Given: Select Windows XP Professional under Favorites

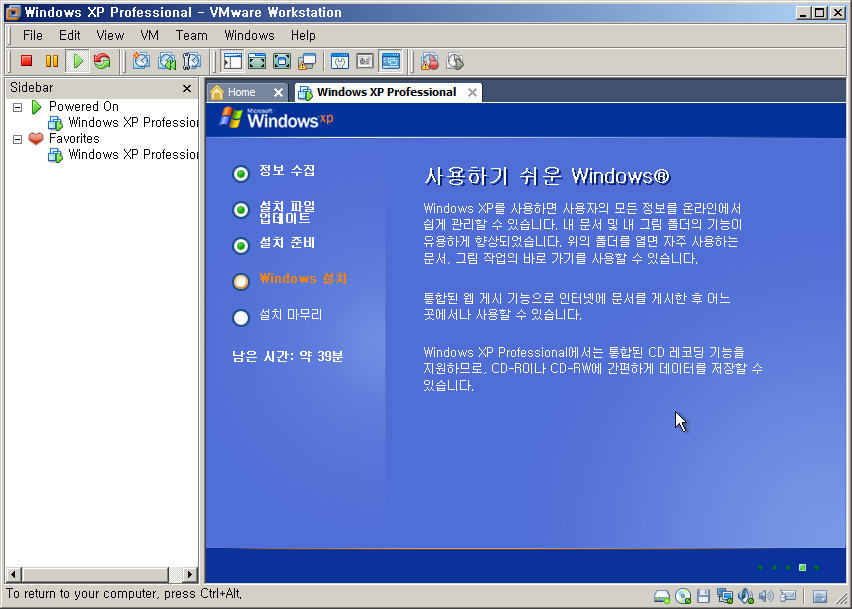Looking at the screenshot, I should (133, 155).
